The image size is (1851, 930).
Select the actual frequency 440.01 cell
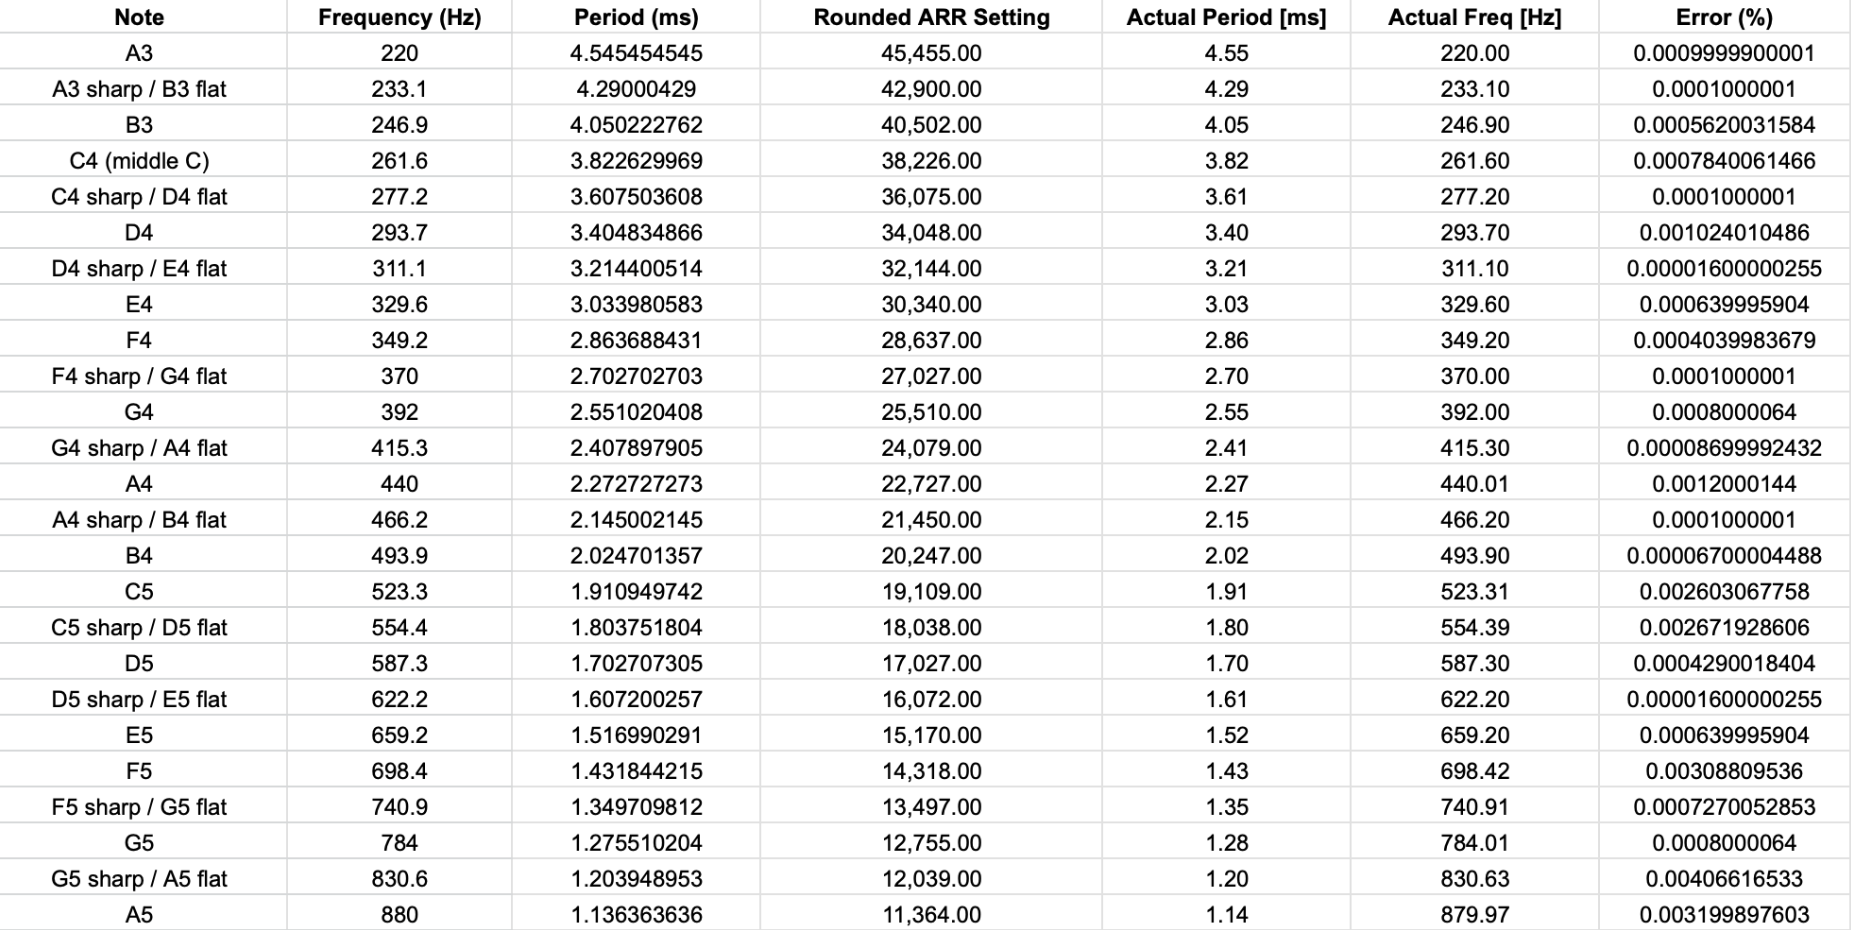1474,484
